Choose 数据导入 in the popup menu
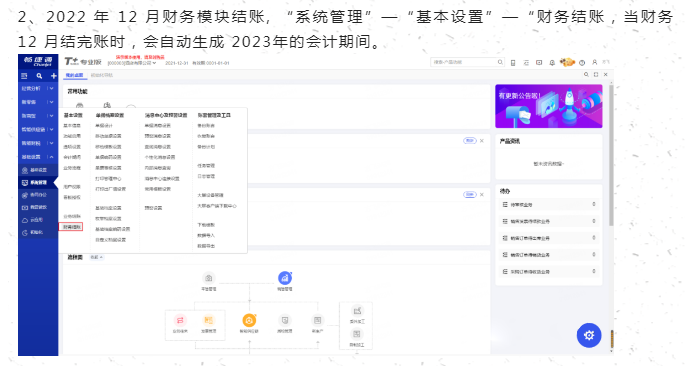 (206, 235)
